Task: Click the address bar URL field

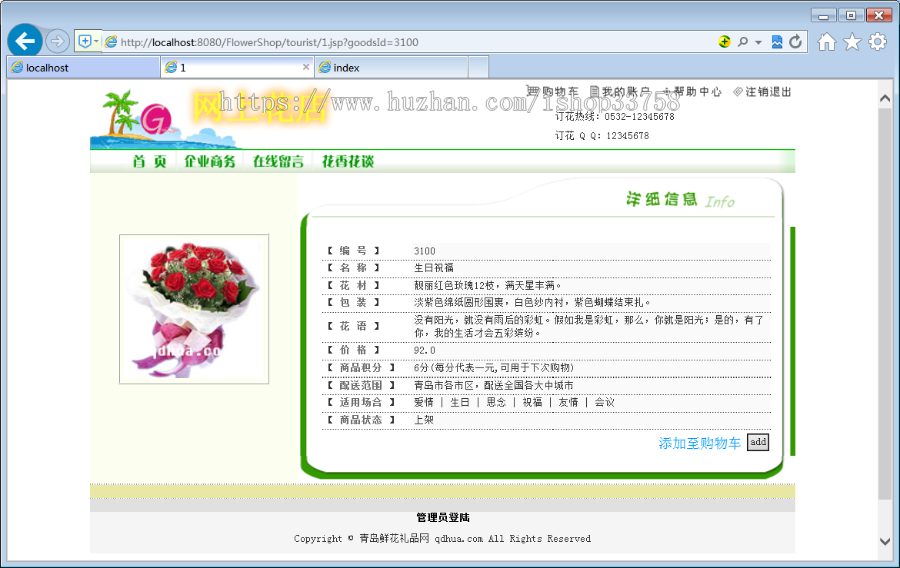Action: pos(408,42)
